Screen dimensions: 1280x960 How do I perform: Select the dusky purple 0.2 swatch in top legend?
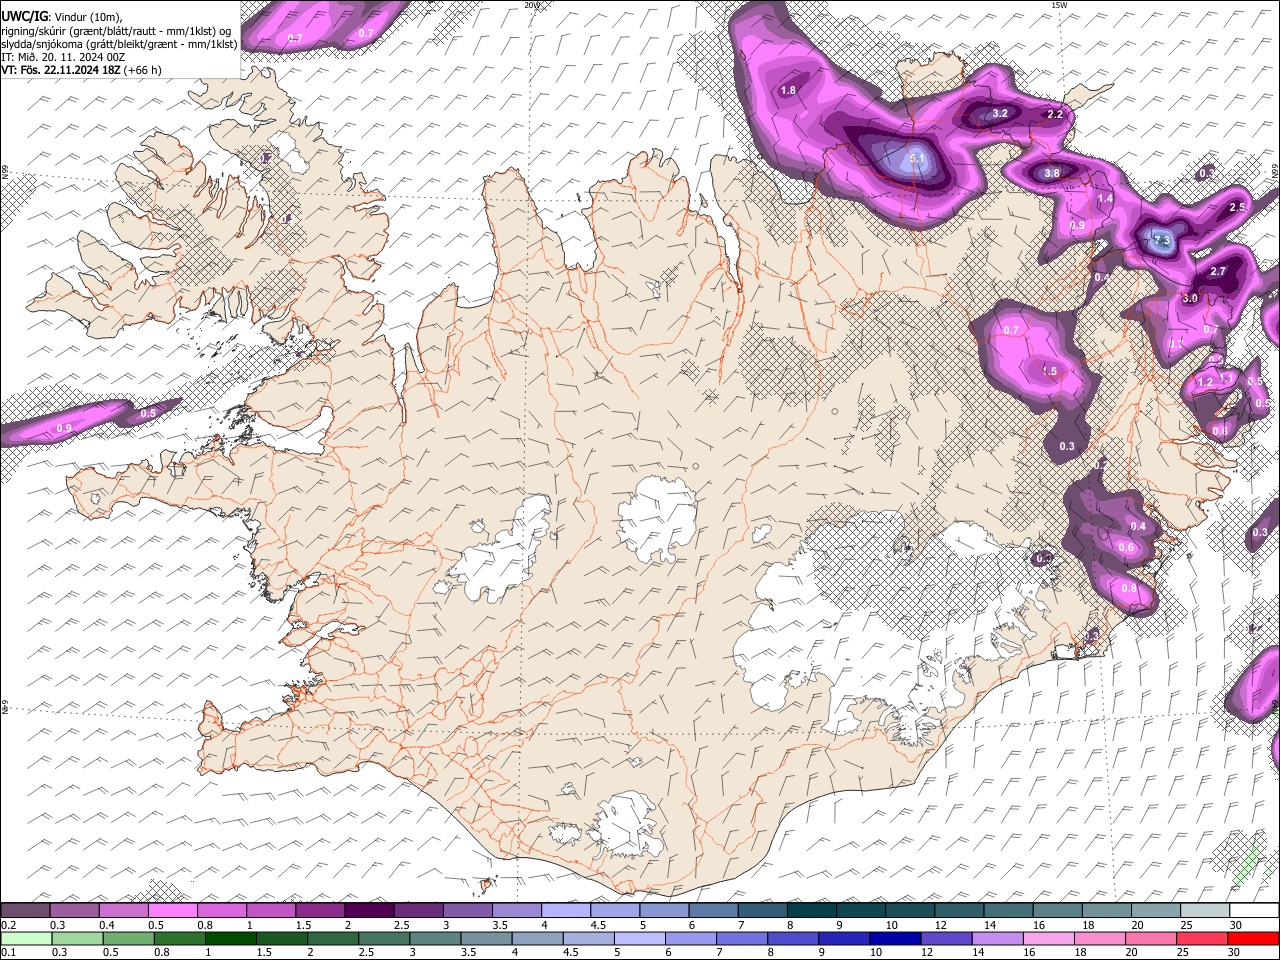26,911
